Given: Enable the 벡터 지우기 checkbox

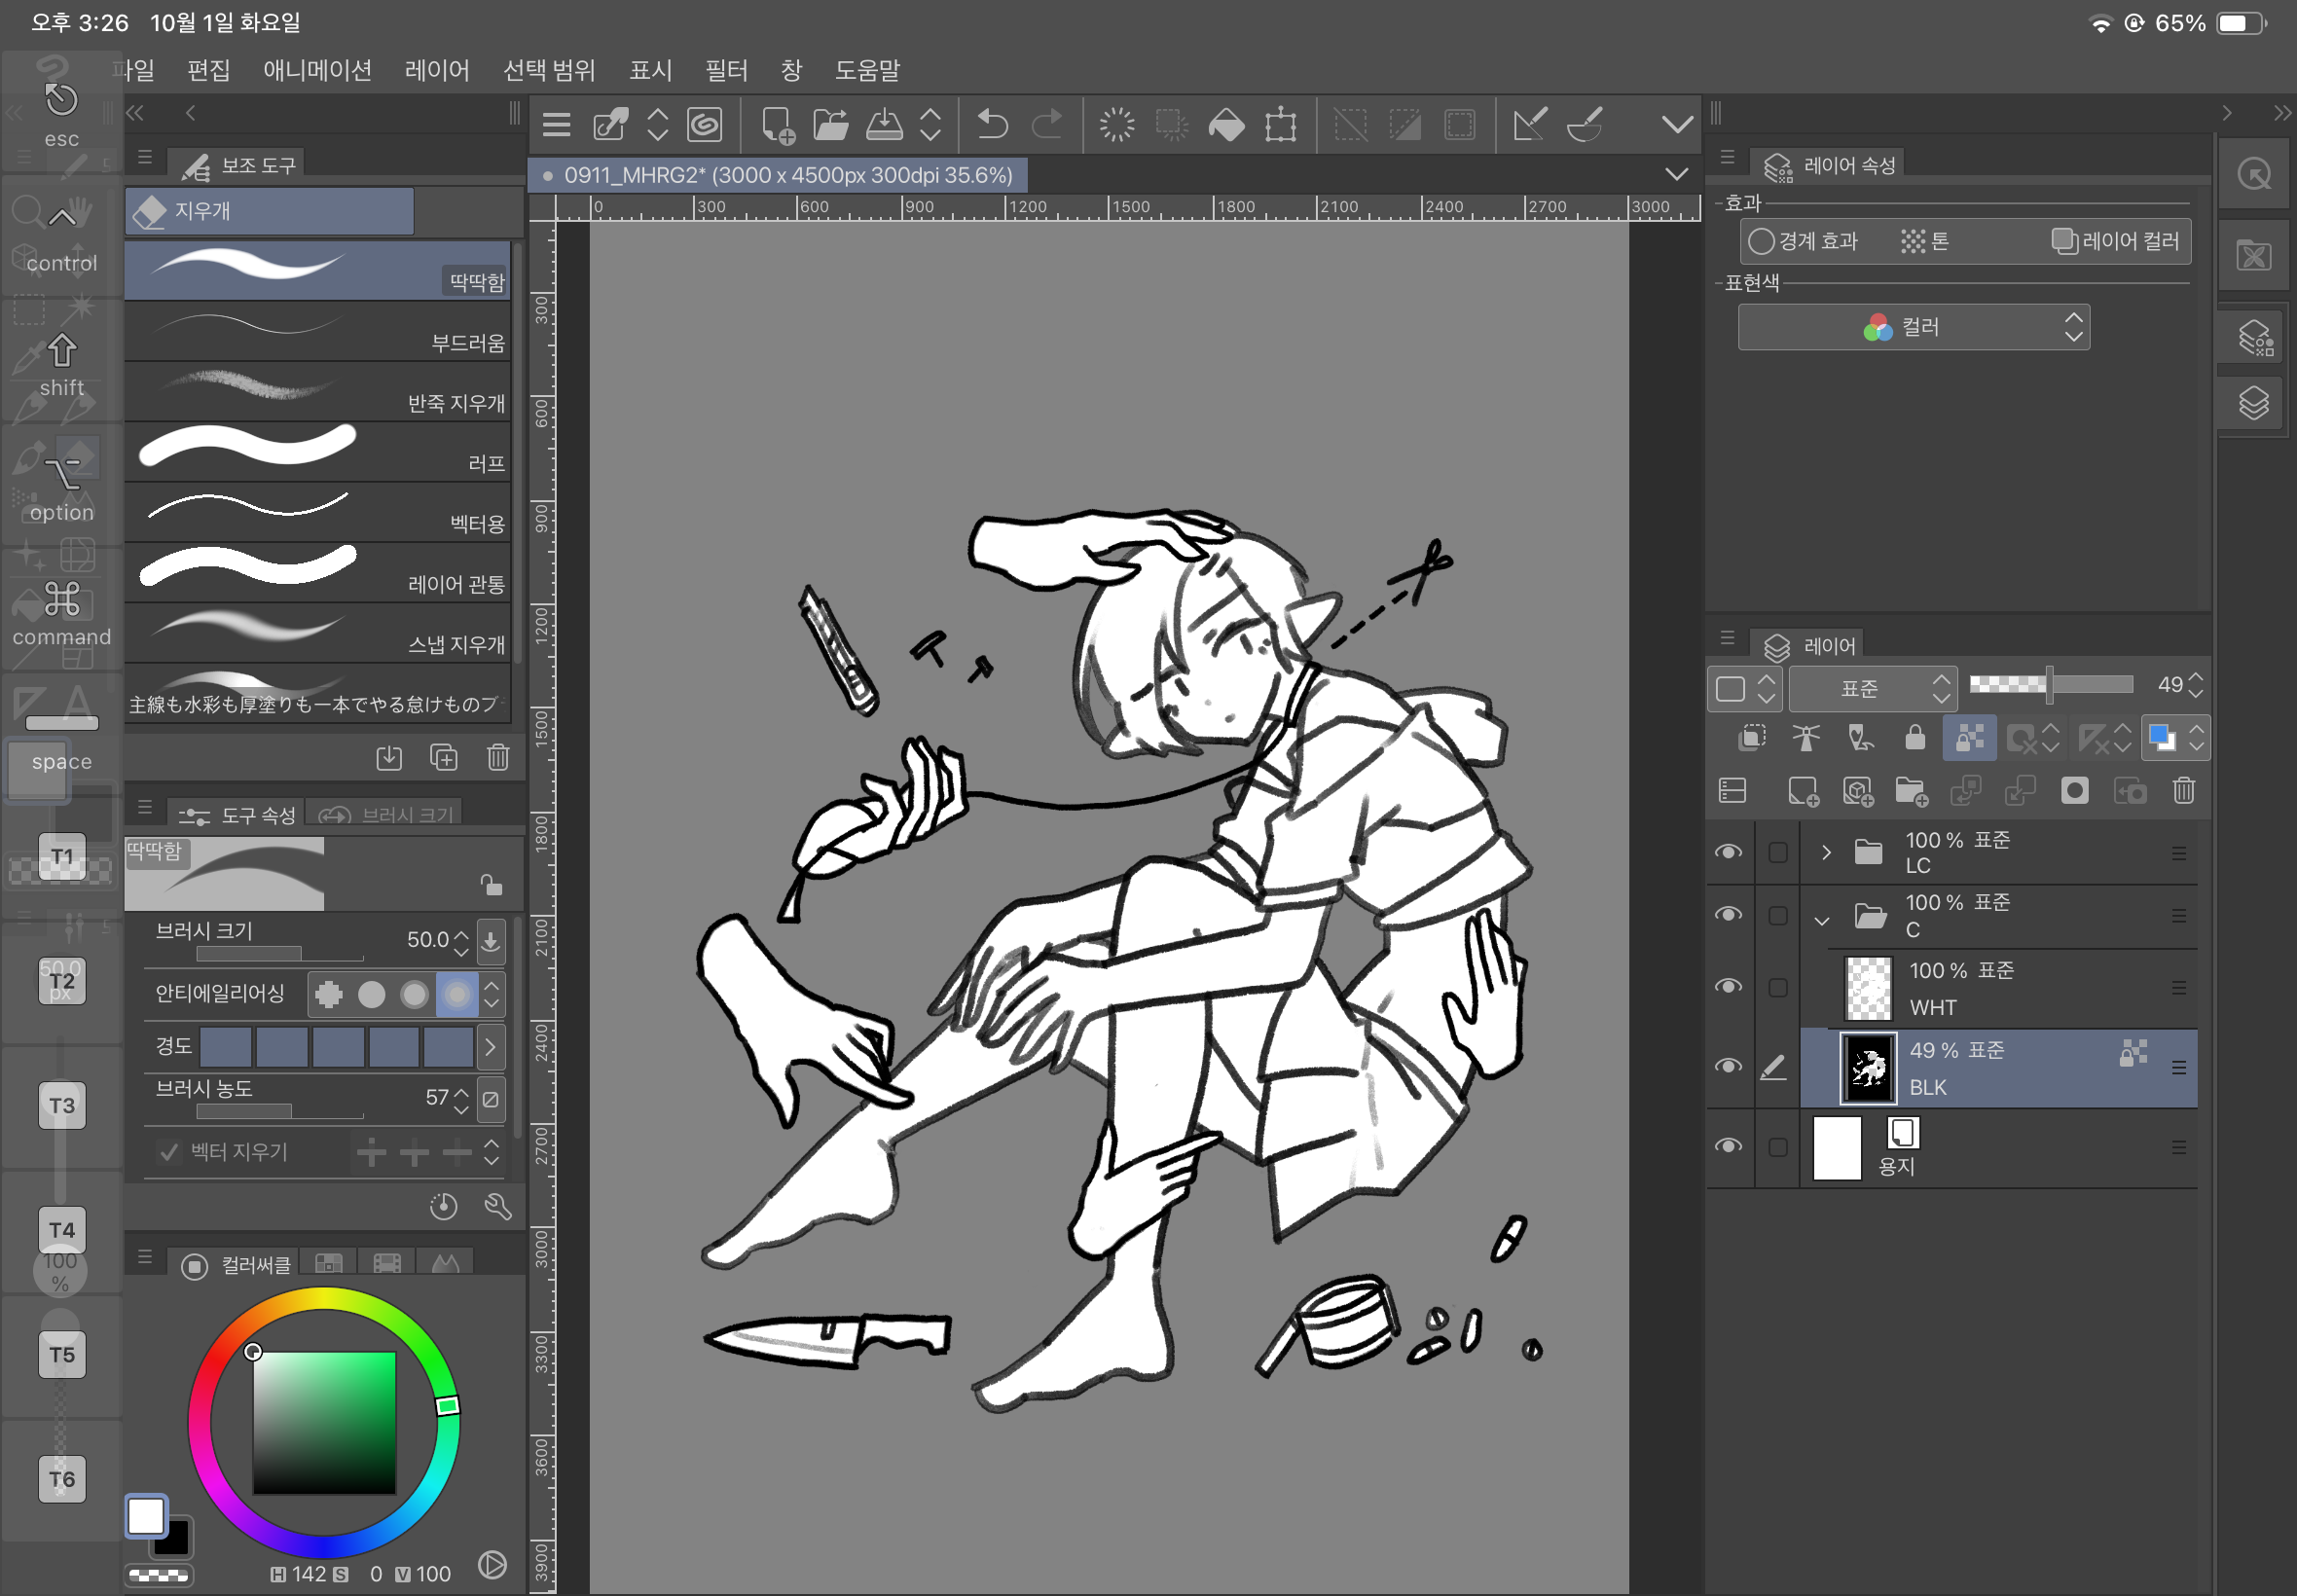Looking at the screenshot, I should 169,1152.
